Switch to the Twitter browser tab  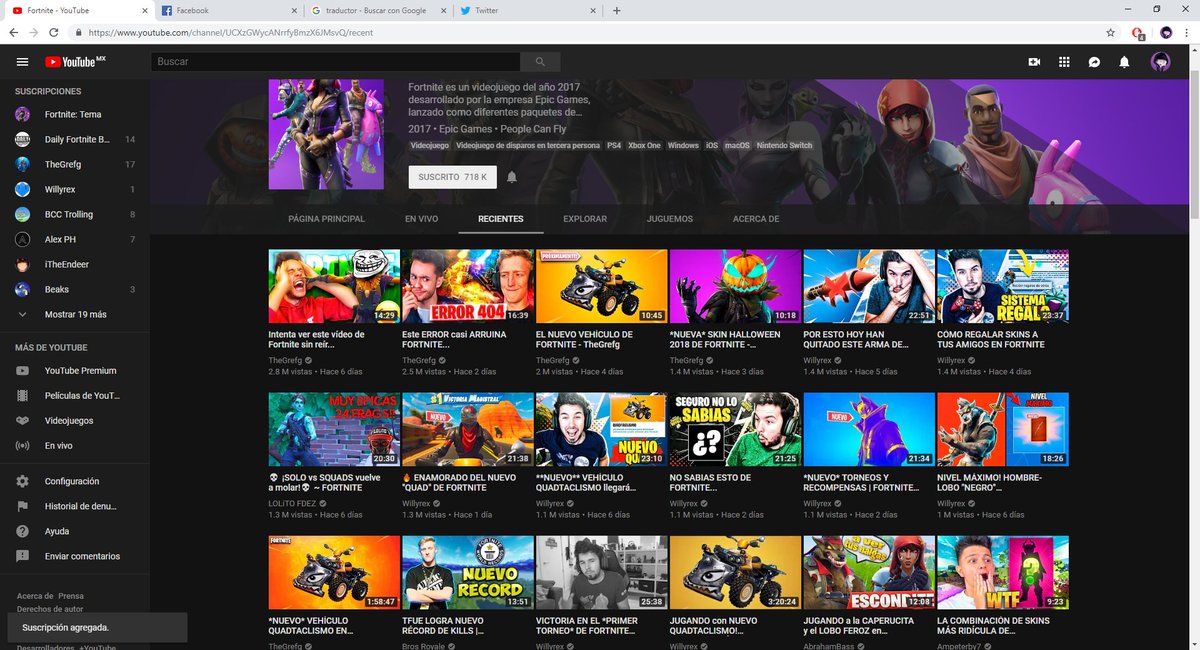[528, 11]
